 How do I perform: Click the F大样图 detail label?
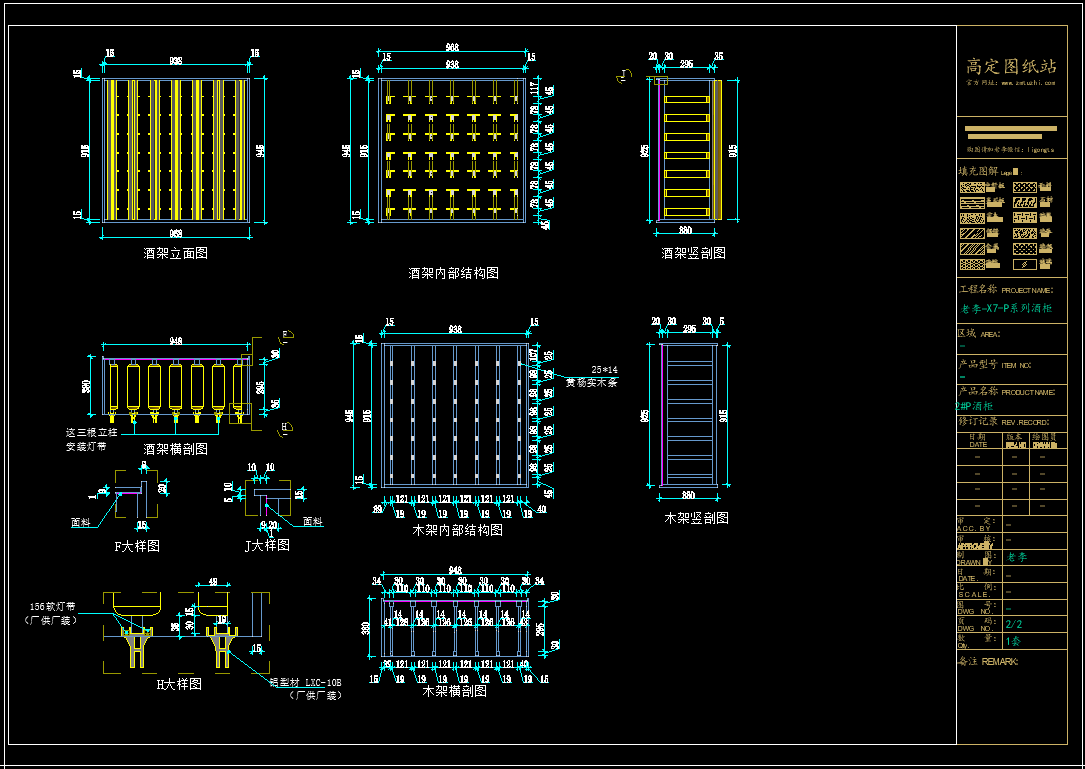137,546
